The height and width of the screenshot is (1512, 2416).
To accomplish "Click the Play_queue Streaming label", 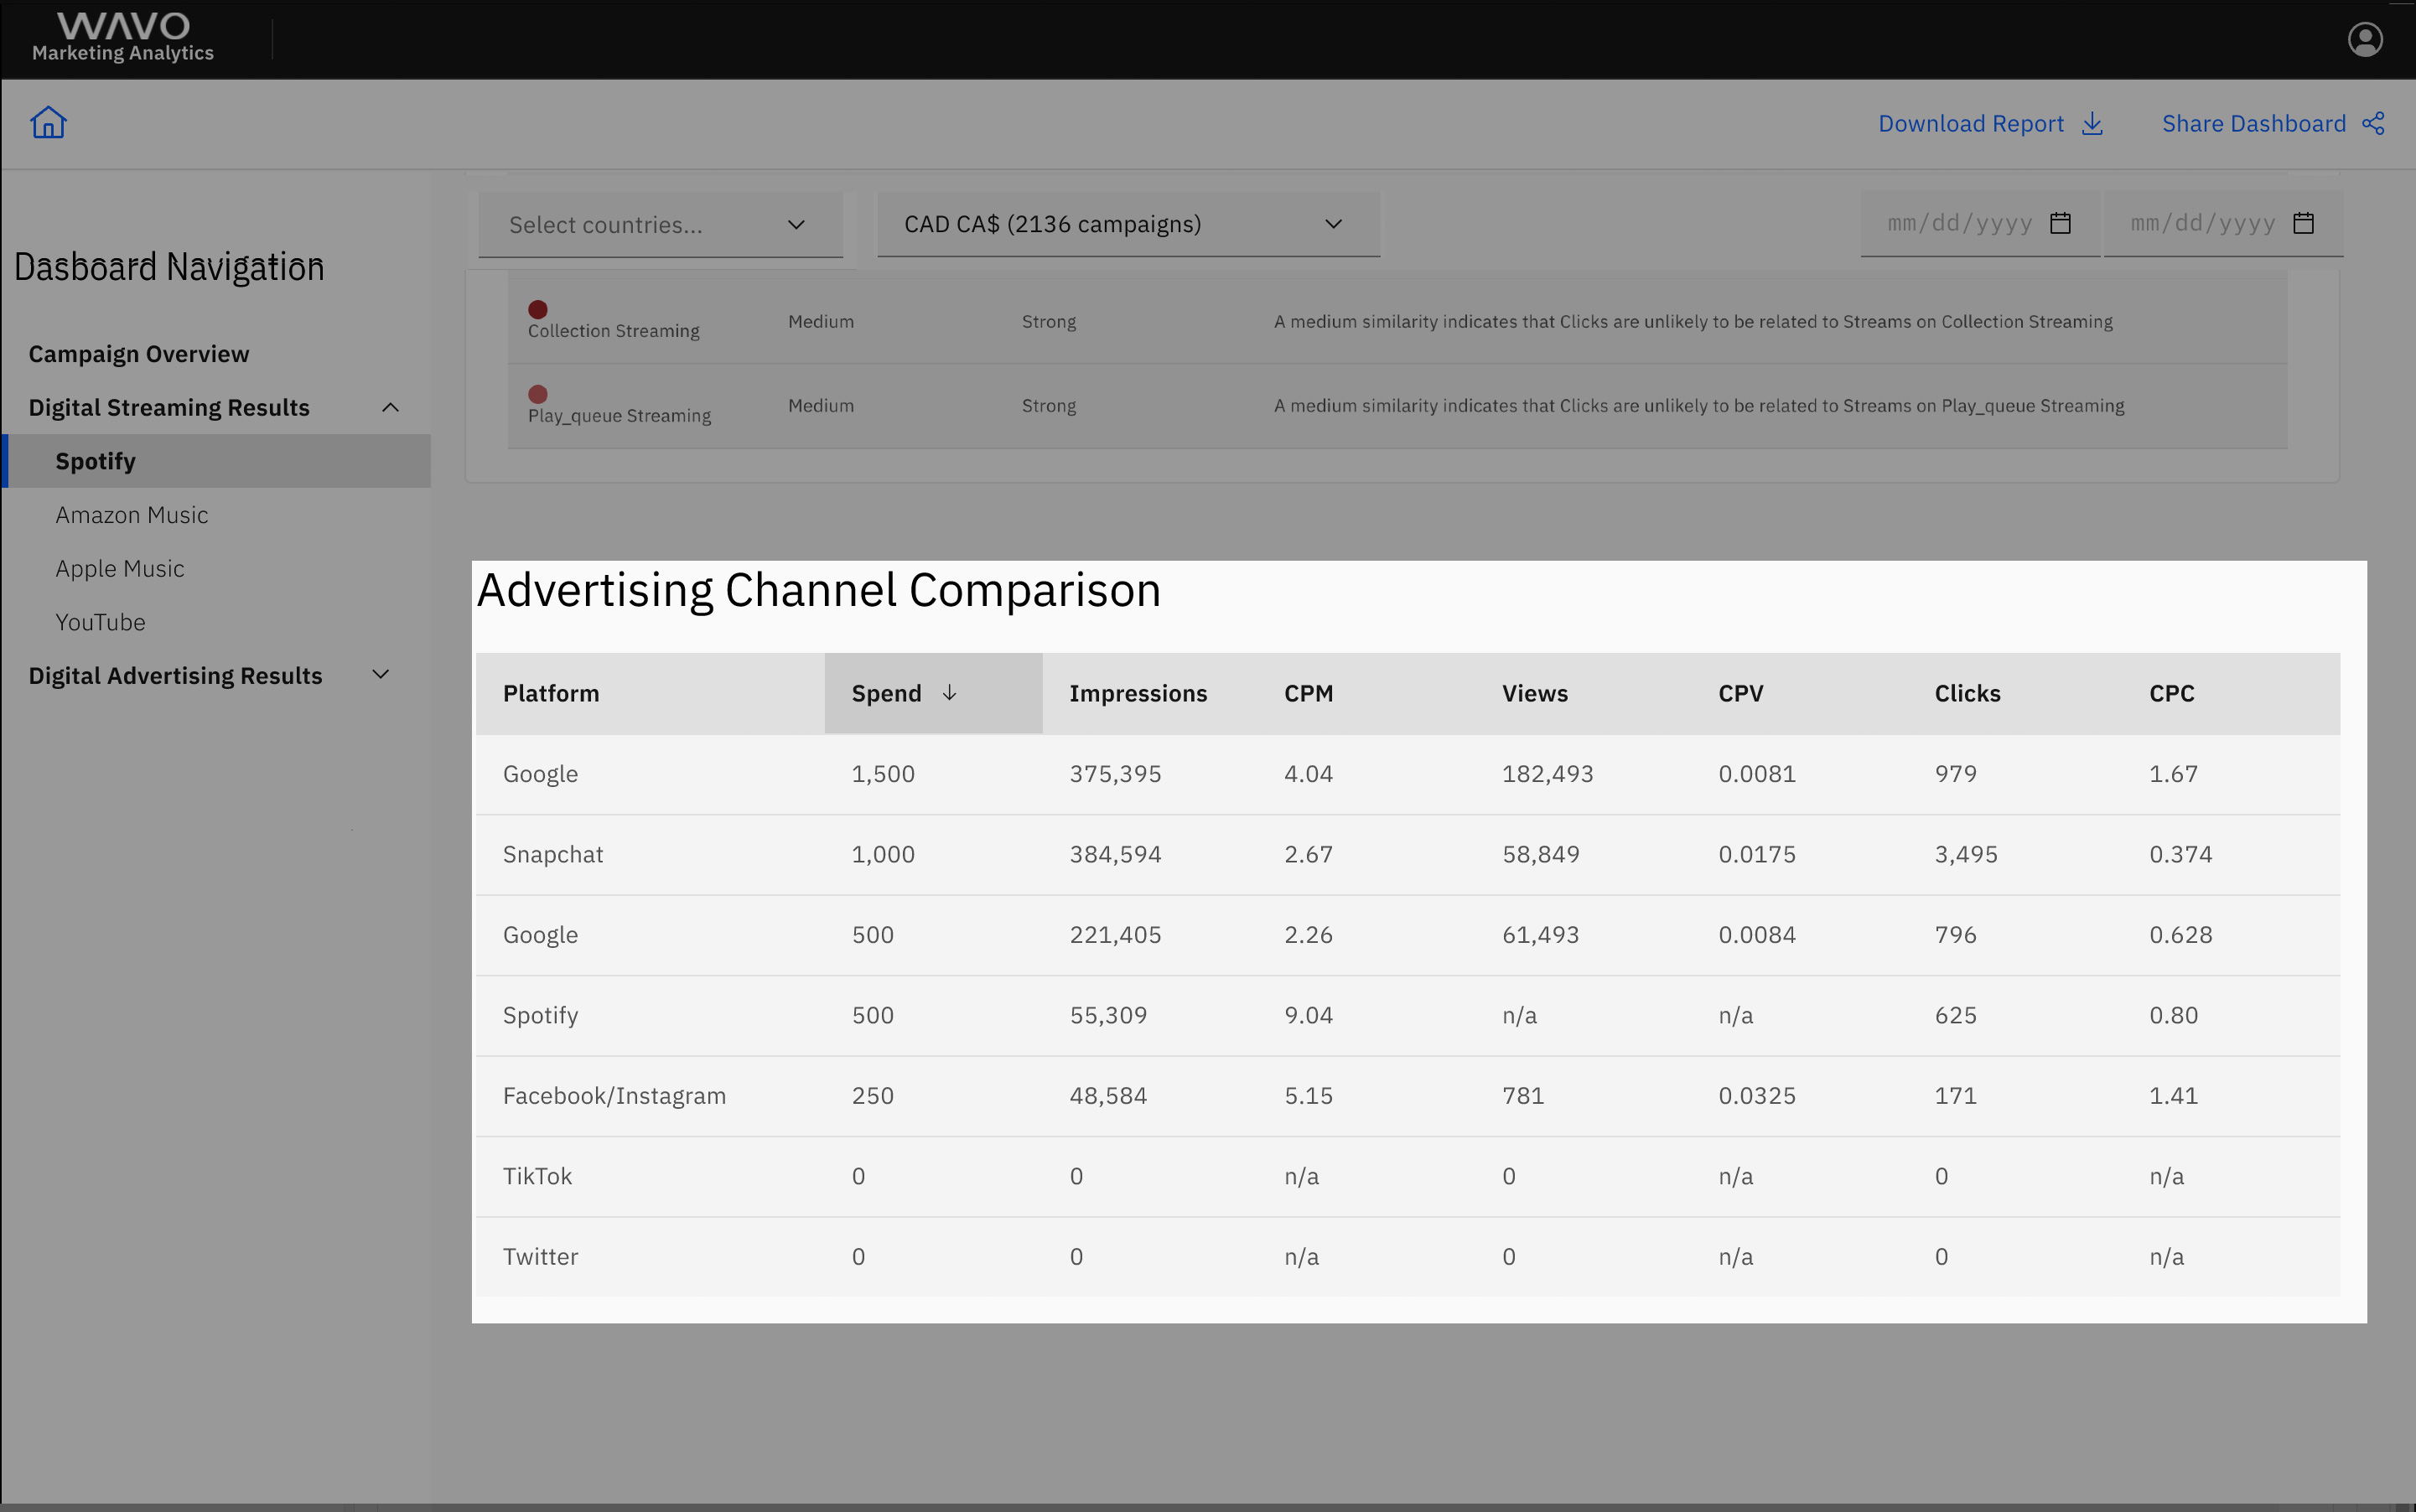I will coord(620,416).
